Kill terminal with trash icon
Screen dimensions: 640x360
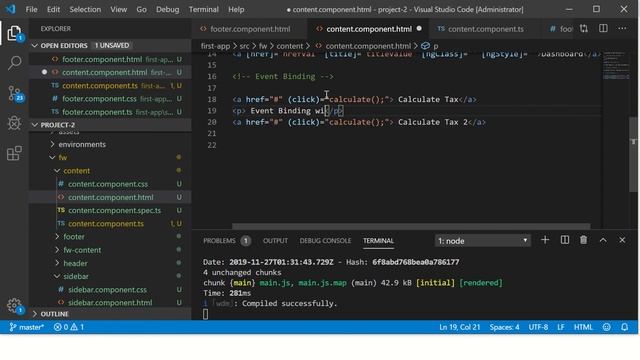(584, 240)
